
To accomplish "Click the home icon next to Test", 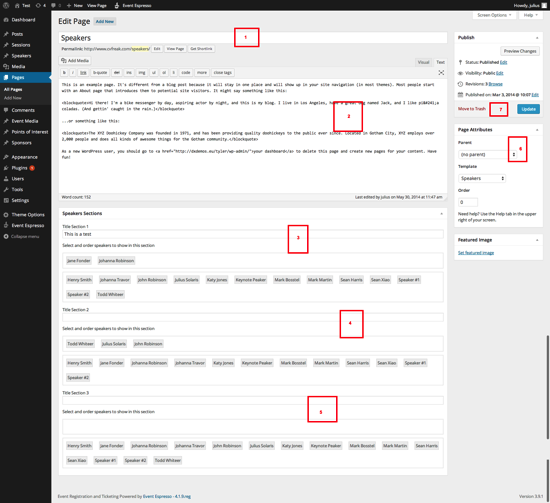I will (x=17, y=5).
